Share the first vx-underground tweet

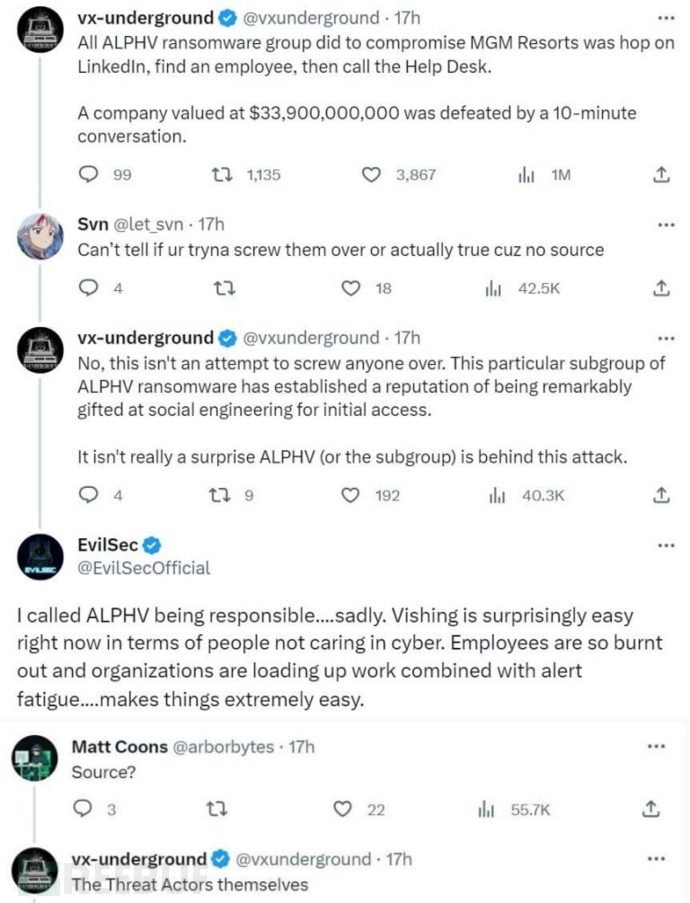pyautogui.click(x=660, y=175)
